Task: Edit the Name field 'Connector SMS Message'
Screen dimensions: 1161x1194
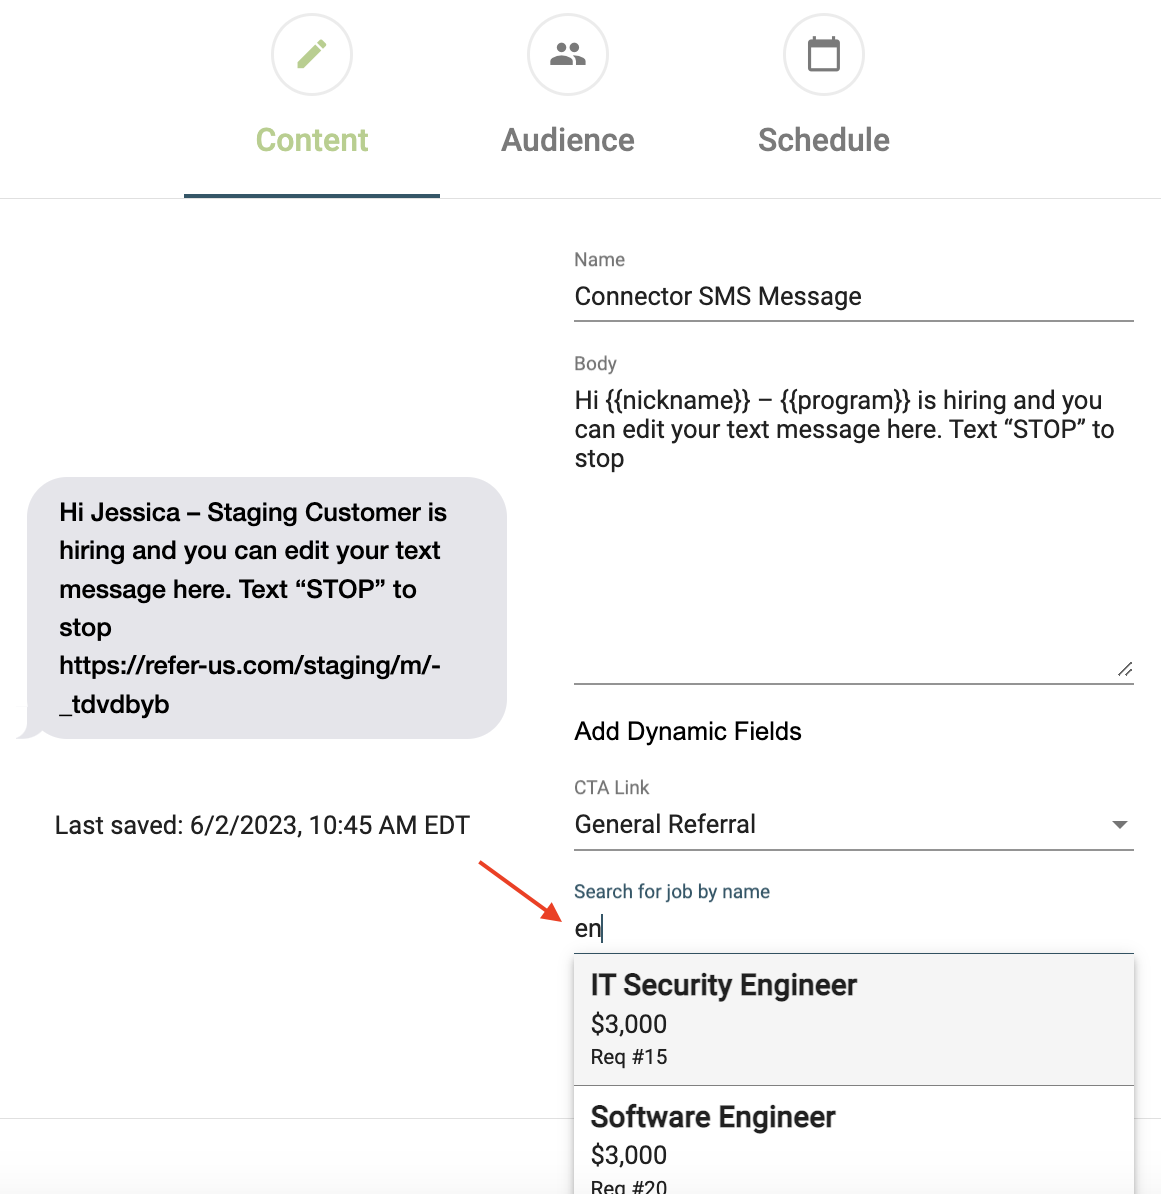Action: tap(853, 296)
